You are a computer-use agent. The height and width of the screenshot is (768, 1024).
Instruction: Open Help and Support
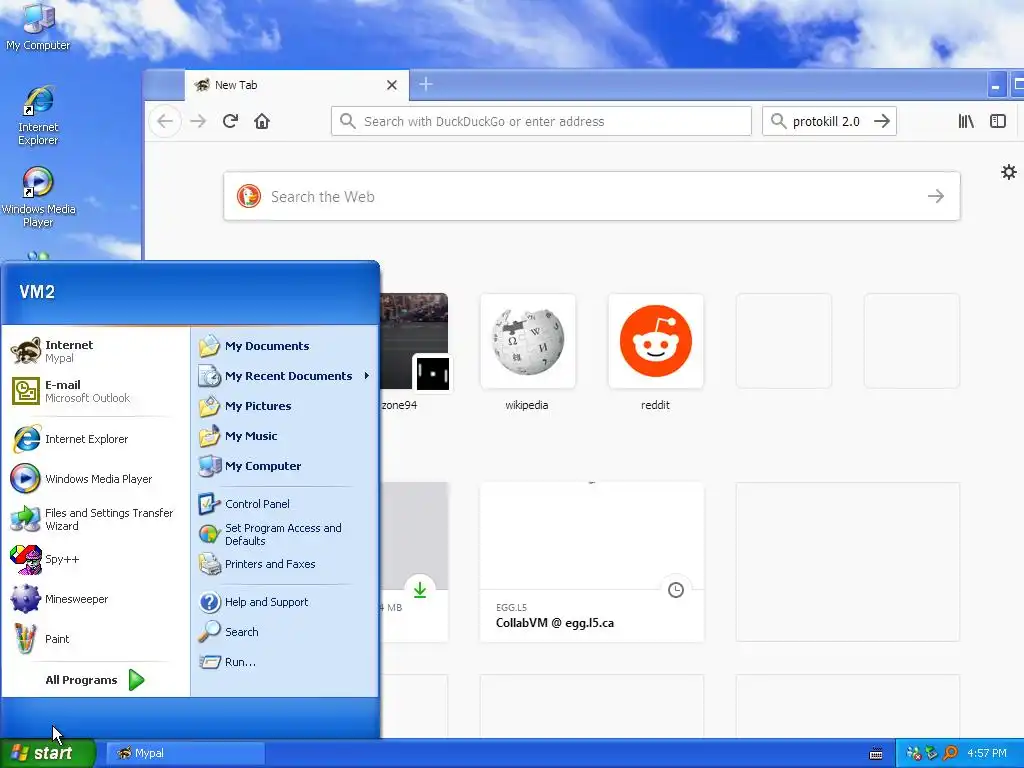(285, 602)
